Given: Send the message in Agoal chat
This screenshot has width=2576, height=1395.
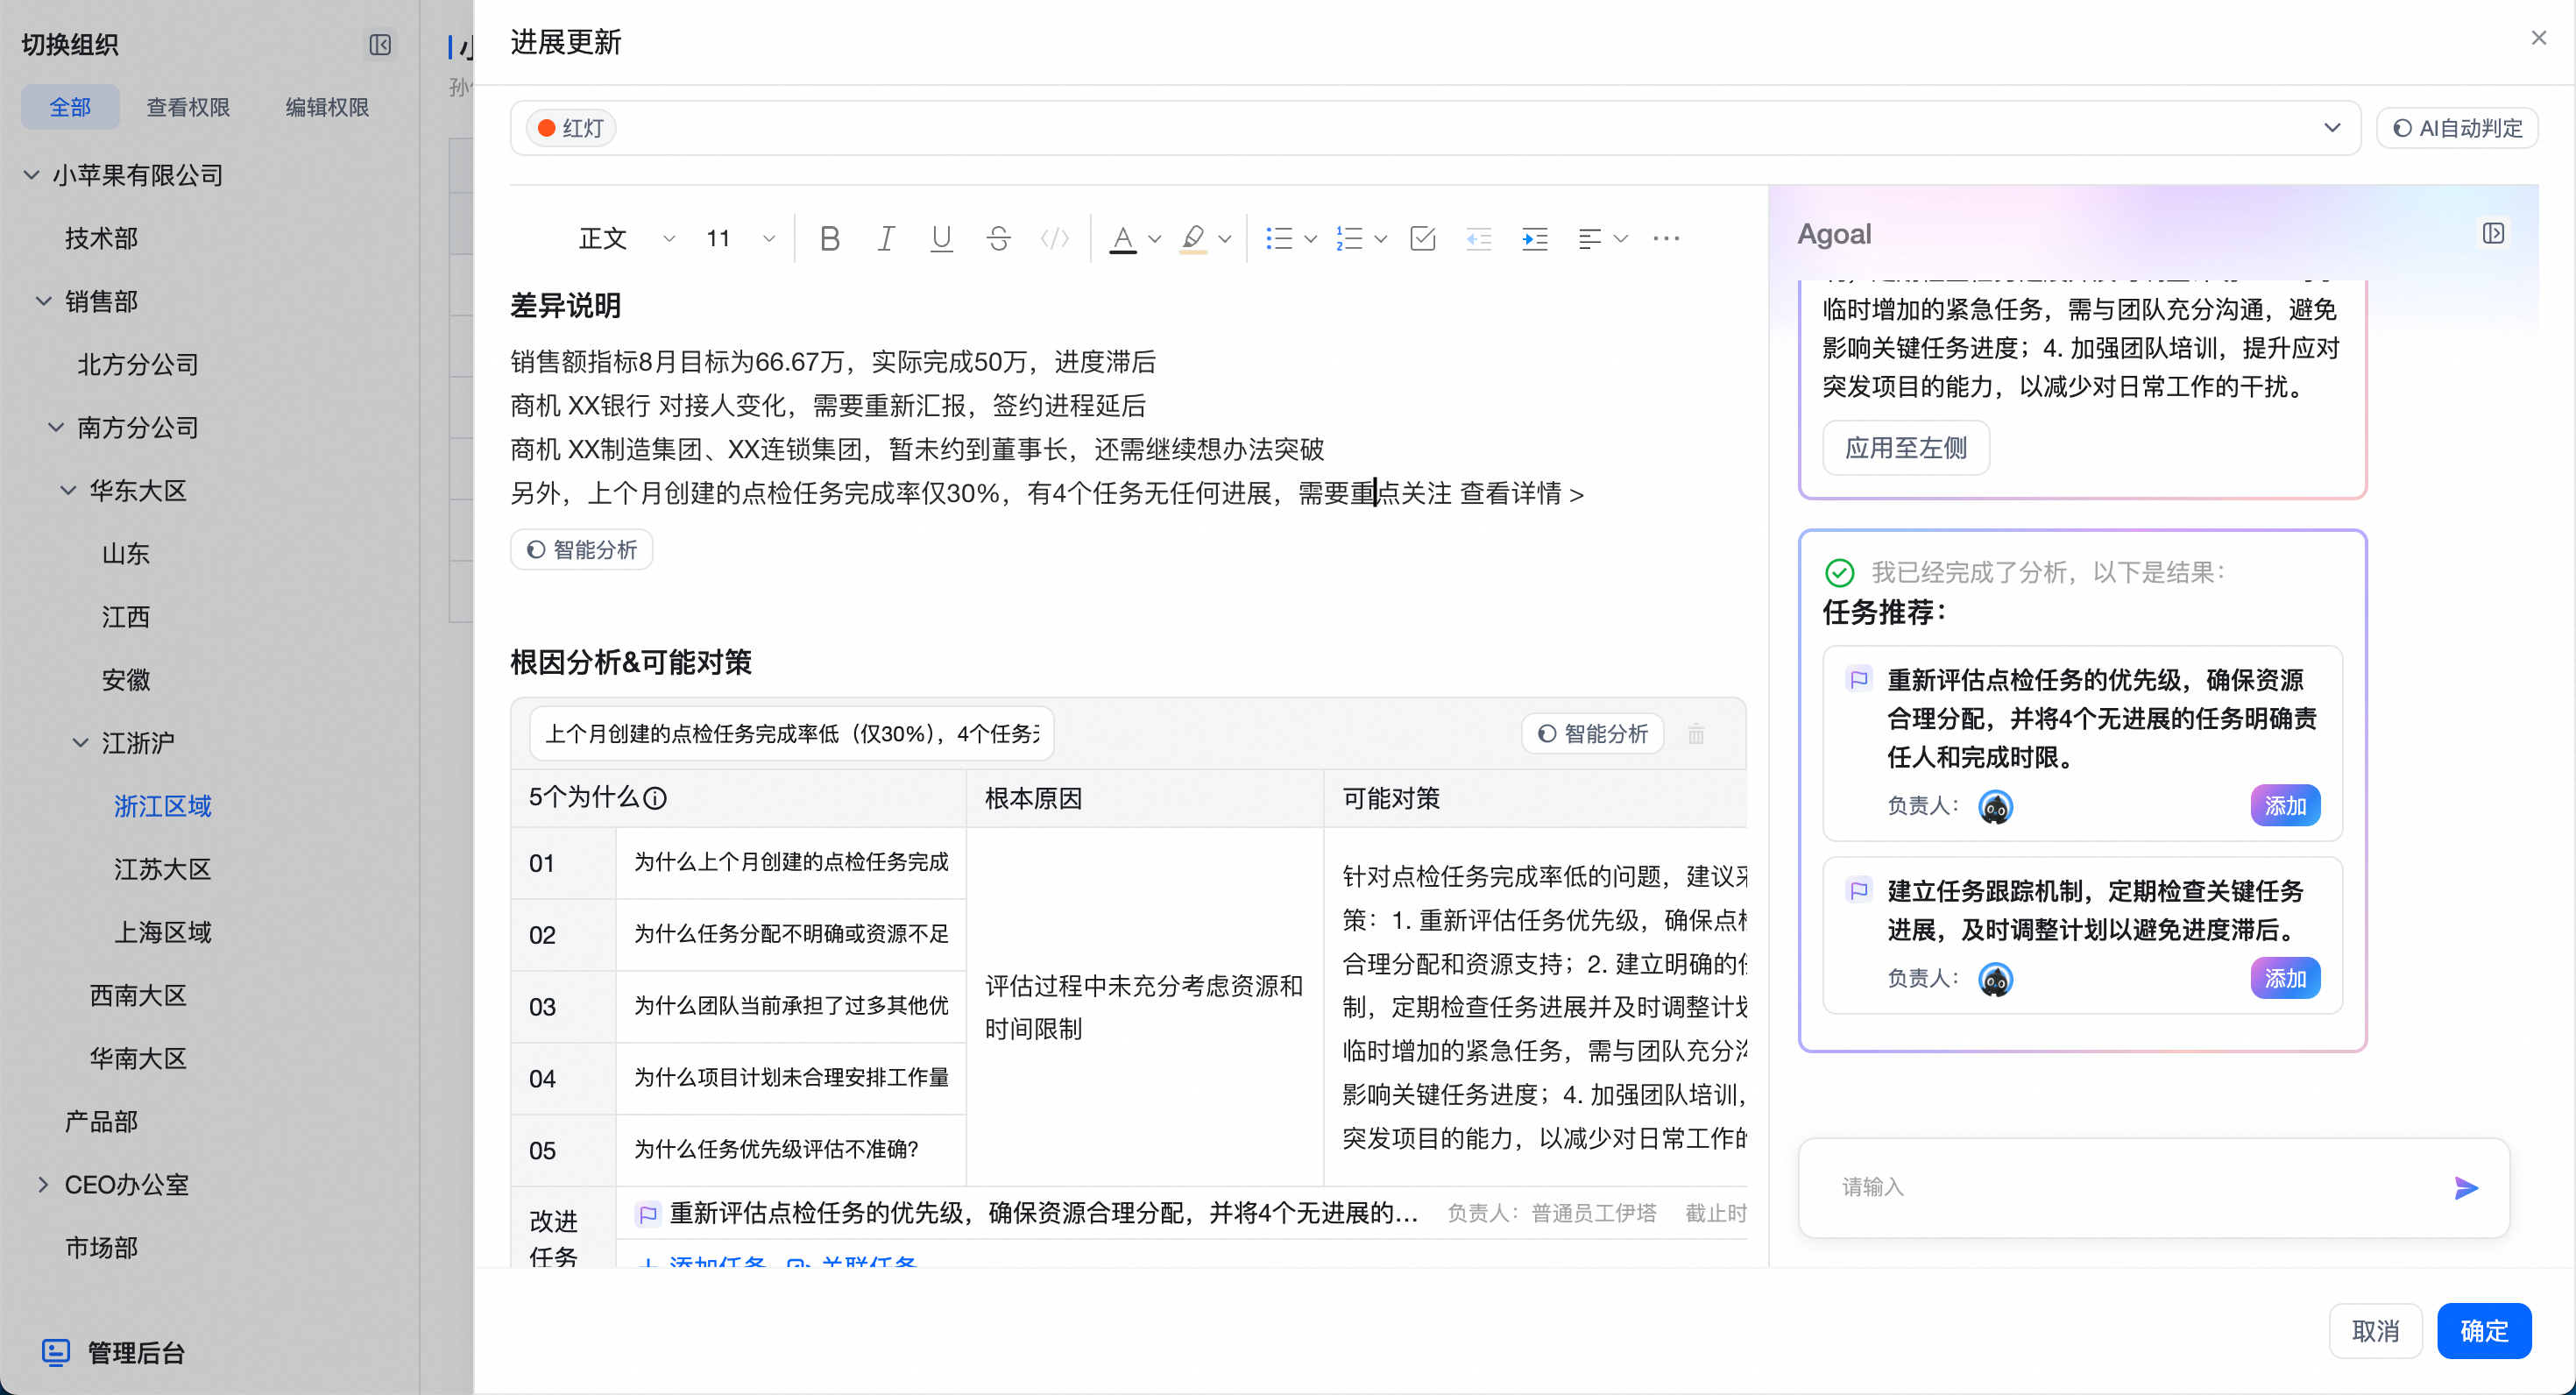Looking at the screenshot, I should 2466,1187.
